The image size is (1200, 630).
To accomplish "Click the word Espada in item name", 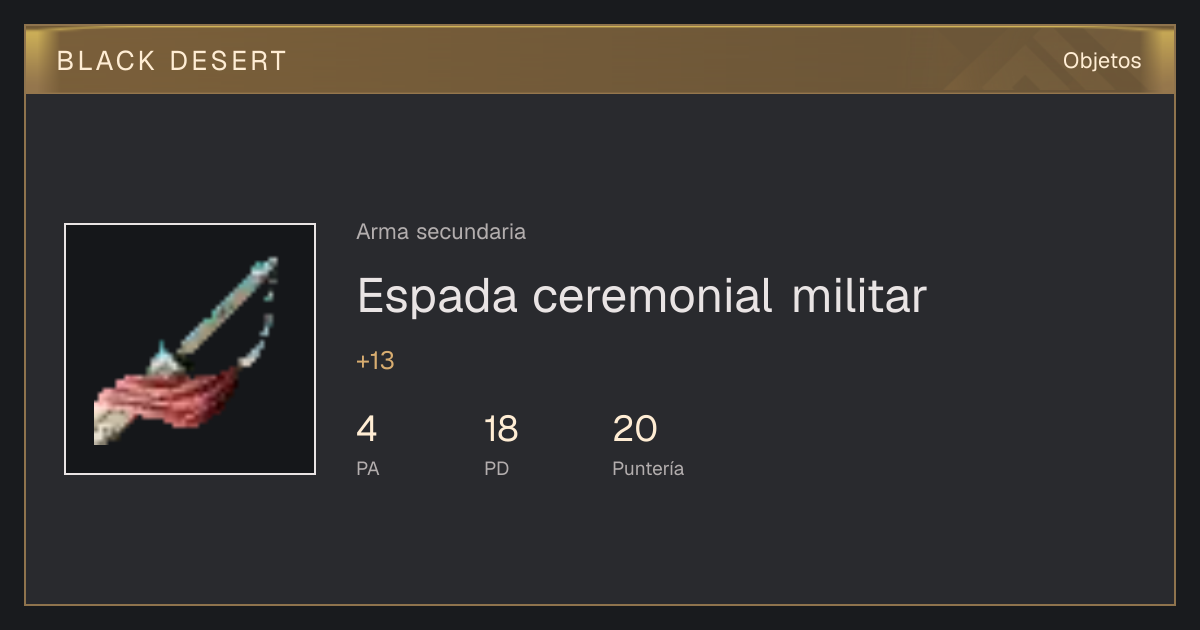I will point(437,298).
